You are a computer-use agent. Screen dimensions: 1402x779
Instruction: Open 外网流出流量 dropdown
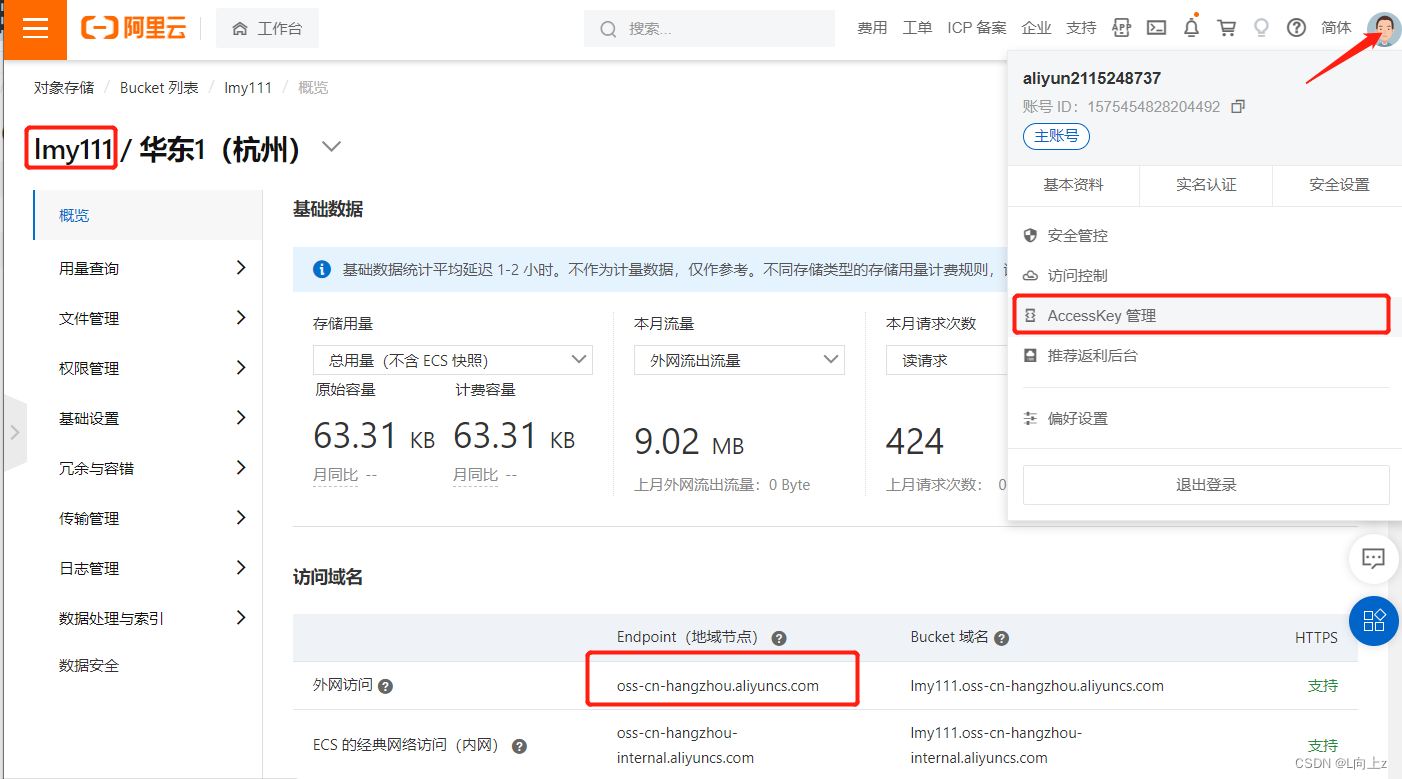(x=739, y=360)
